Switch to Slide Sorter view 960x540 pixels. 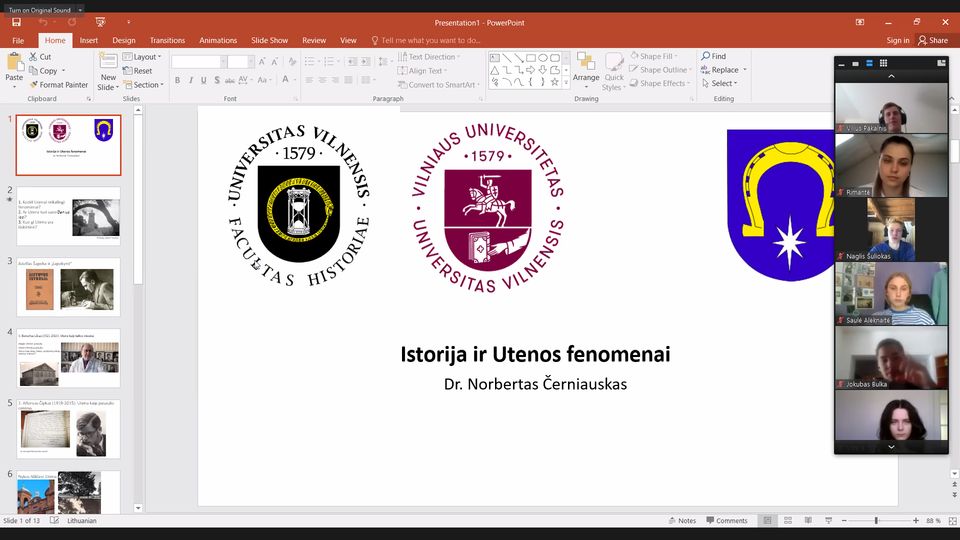[x=788, y=520]
